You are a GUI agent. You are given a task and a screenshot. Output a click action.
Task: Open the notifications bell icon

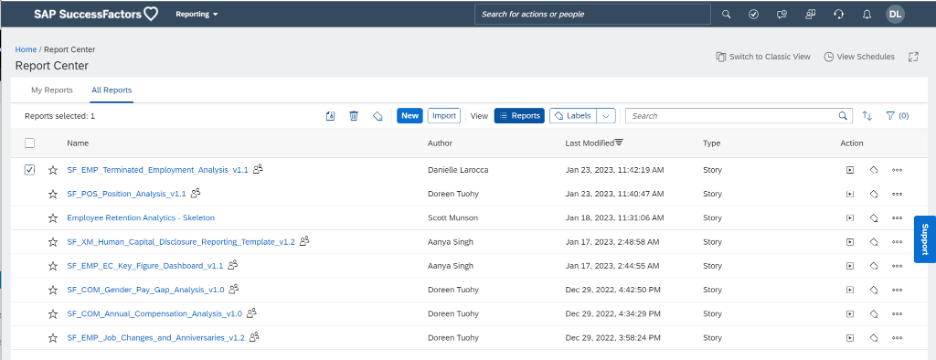point(867,14)
